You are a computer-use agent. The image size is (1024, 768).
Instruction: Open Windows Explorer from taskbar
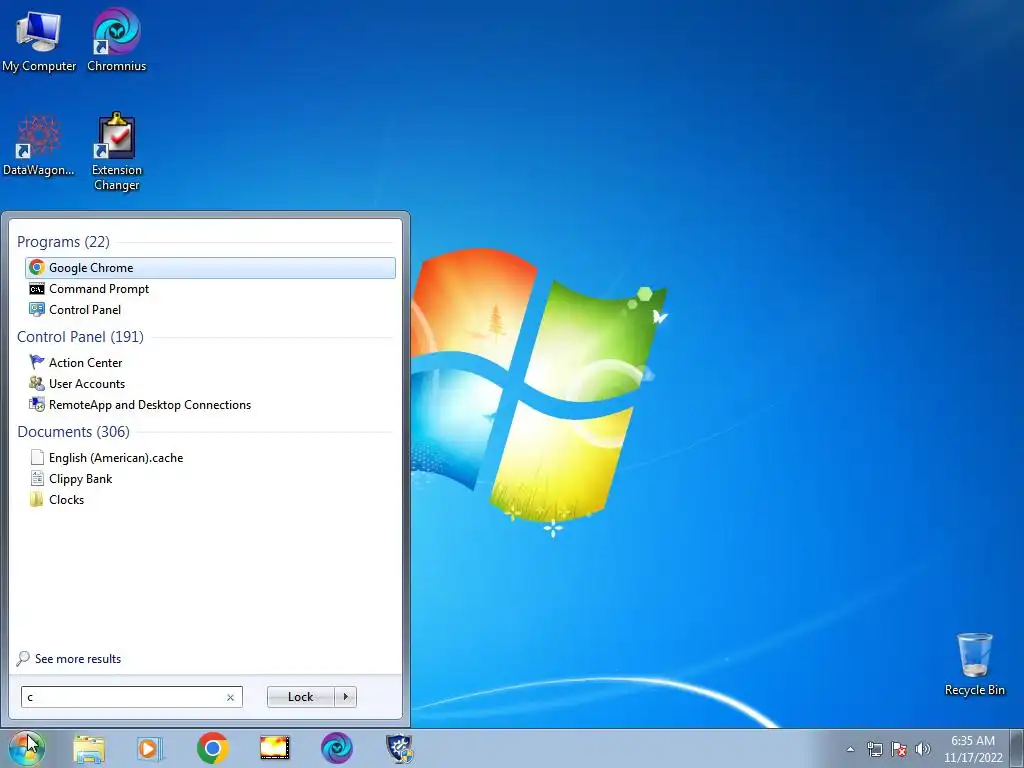click(x=89, y=748)
